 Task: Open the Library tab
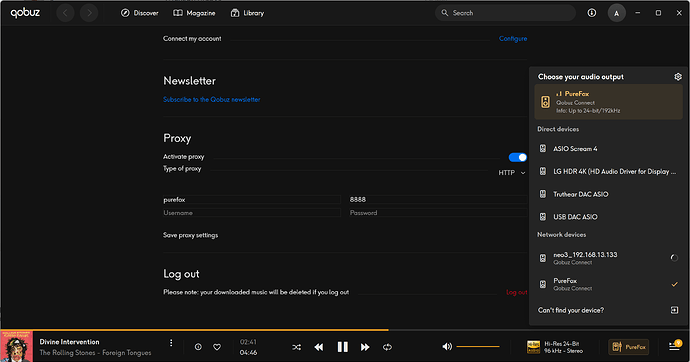point(247,13)
